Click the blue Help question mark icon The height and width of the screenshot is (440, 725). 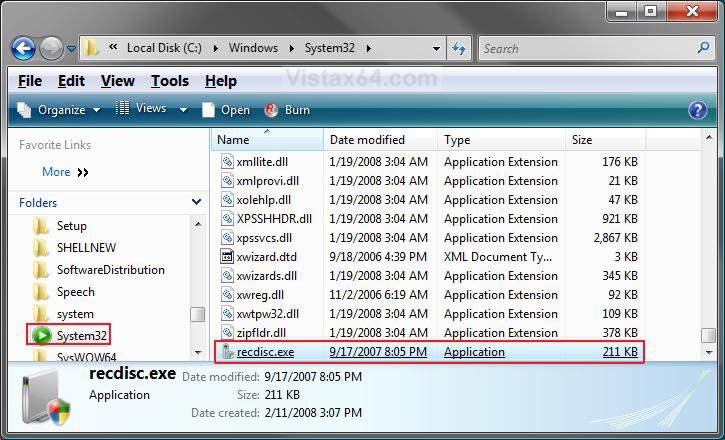697,110
